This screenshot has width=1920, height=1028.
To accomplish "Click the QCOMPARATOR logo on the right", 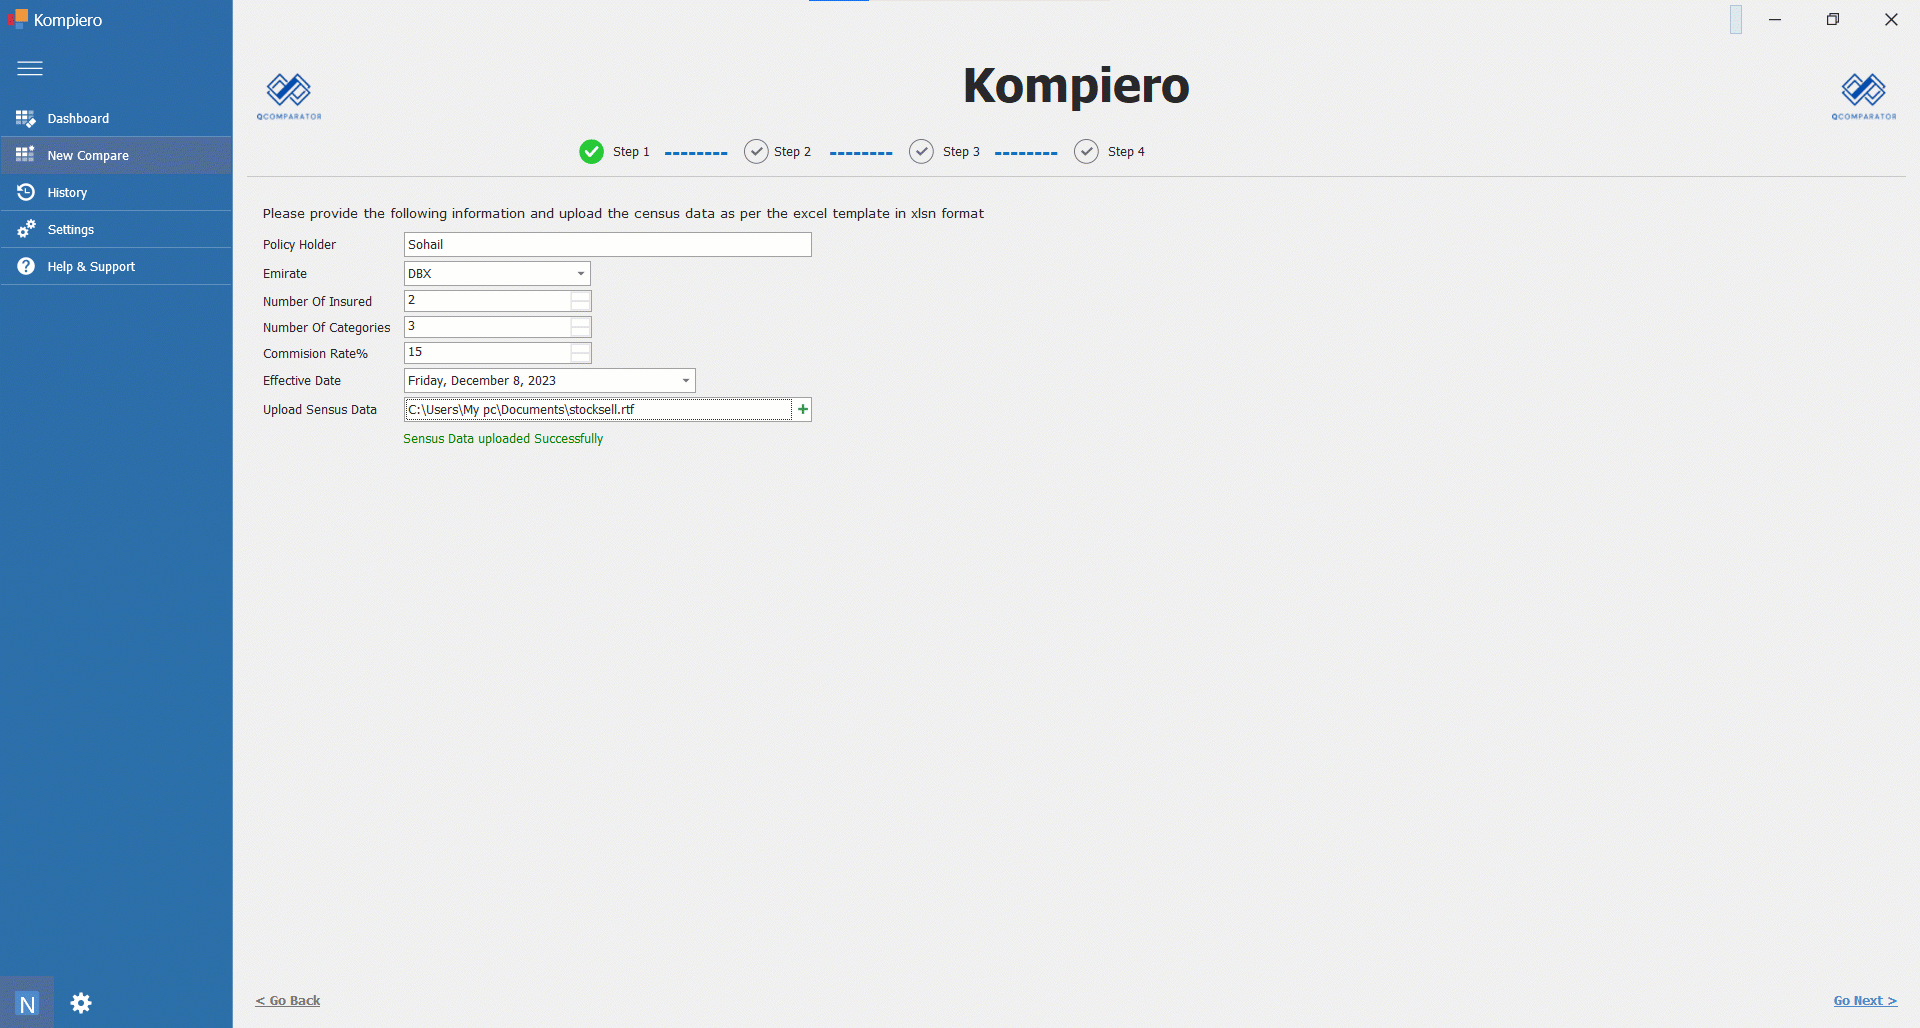I will [x=1863, y=95].
